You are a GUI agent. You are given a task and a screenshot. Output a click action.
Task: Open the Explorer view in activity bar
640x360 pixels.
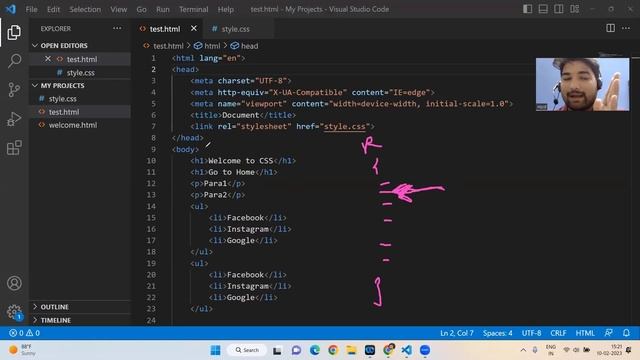14,32
